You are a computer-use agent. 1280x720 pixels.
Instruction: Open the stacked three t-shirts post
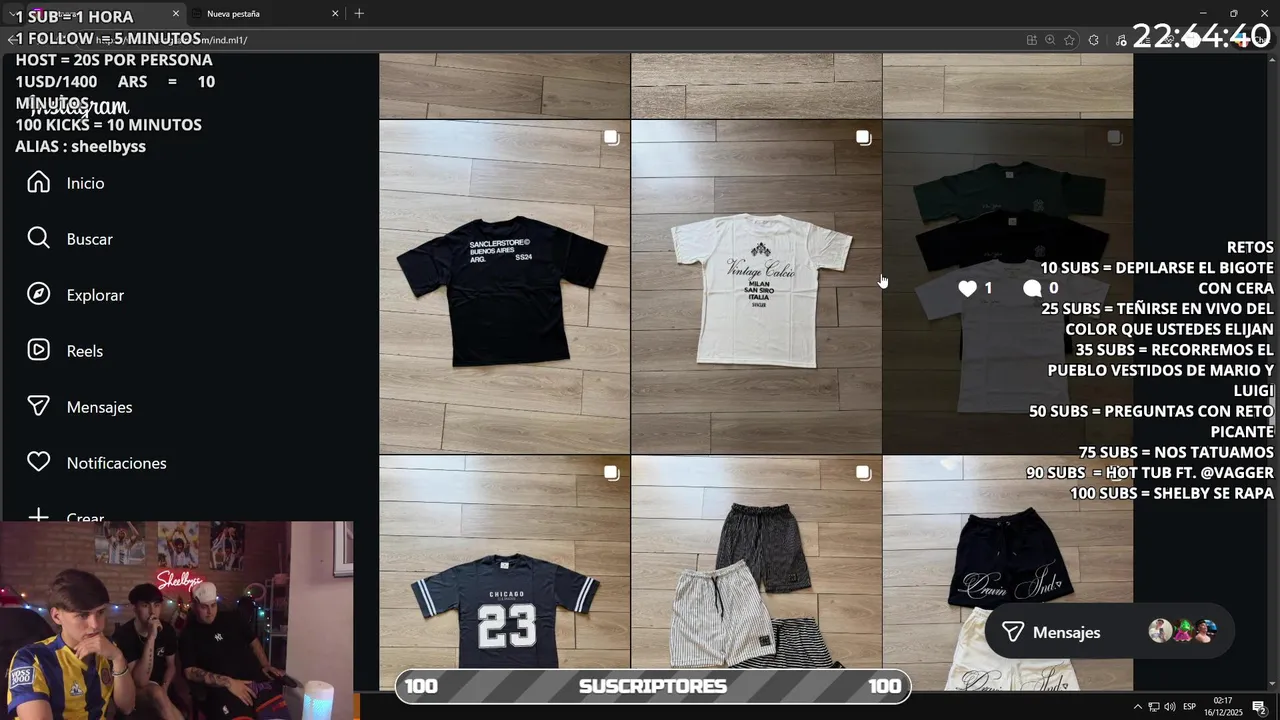click(x=1008, y=287)
